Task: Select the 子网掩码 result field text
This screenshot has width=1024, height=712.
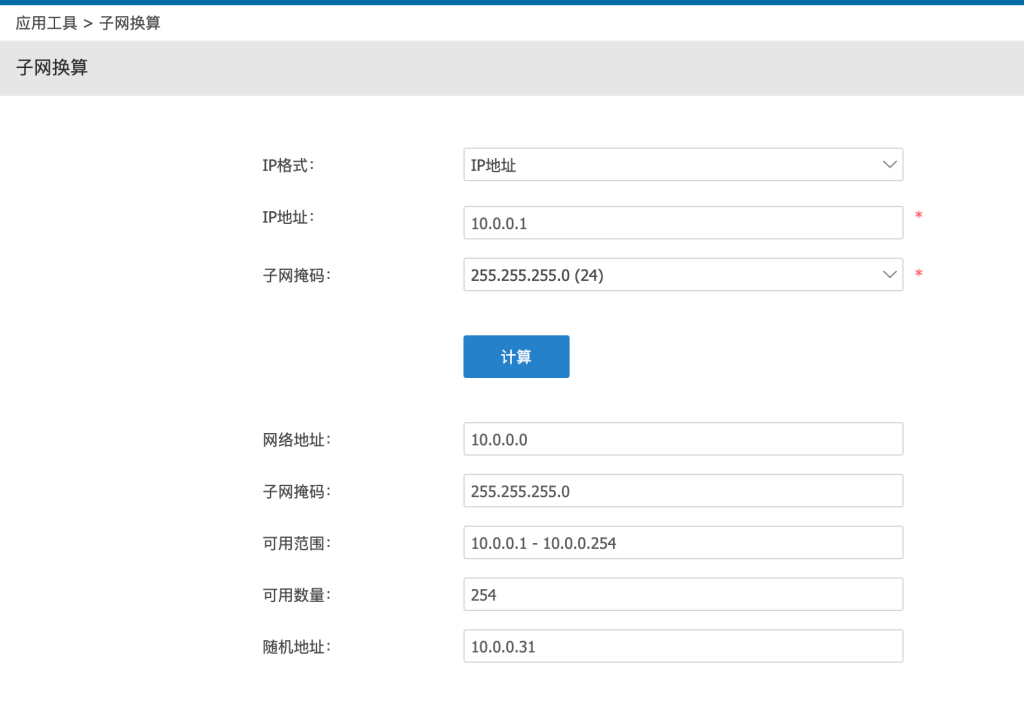Action: [x=683, y=490]
